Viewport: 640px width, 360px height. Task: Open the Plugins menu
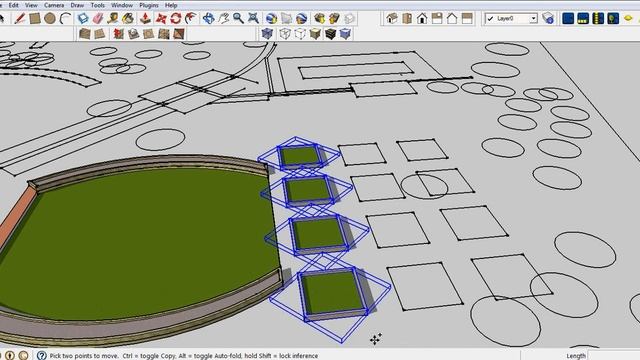[x=149, y=5]
